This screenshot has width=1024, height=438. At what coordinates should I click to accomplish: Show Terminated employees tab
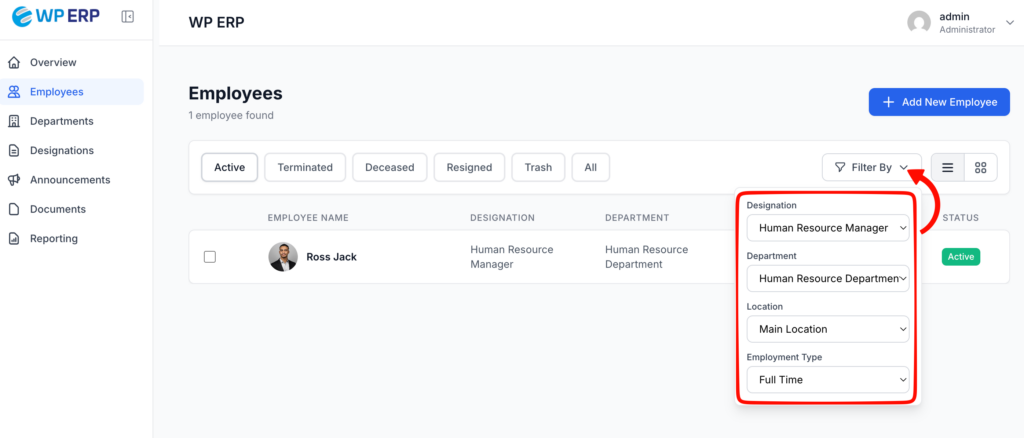tap(305, 167)
